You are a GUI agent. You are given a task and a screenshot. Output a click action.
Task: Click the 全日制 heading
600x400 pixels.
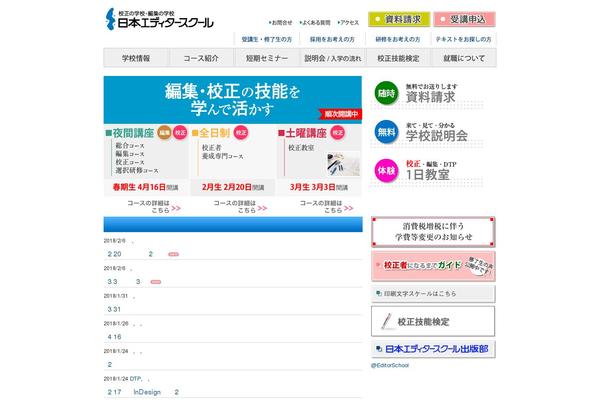211,133
